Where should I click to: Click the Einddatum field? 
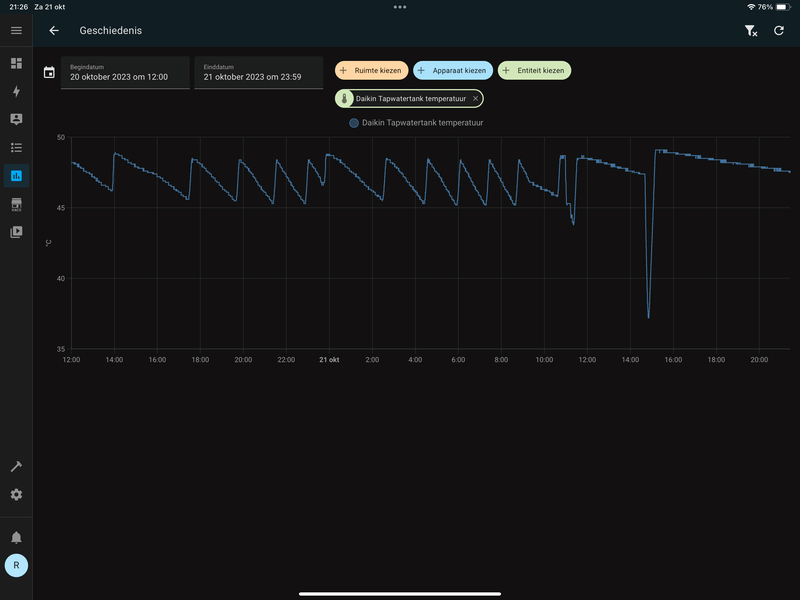[259, 72]
